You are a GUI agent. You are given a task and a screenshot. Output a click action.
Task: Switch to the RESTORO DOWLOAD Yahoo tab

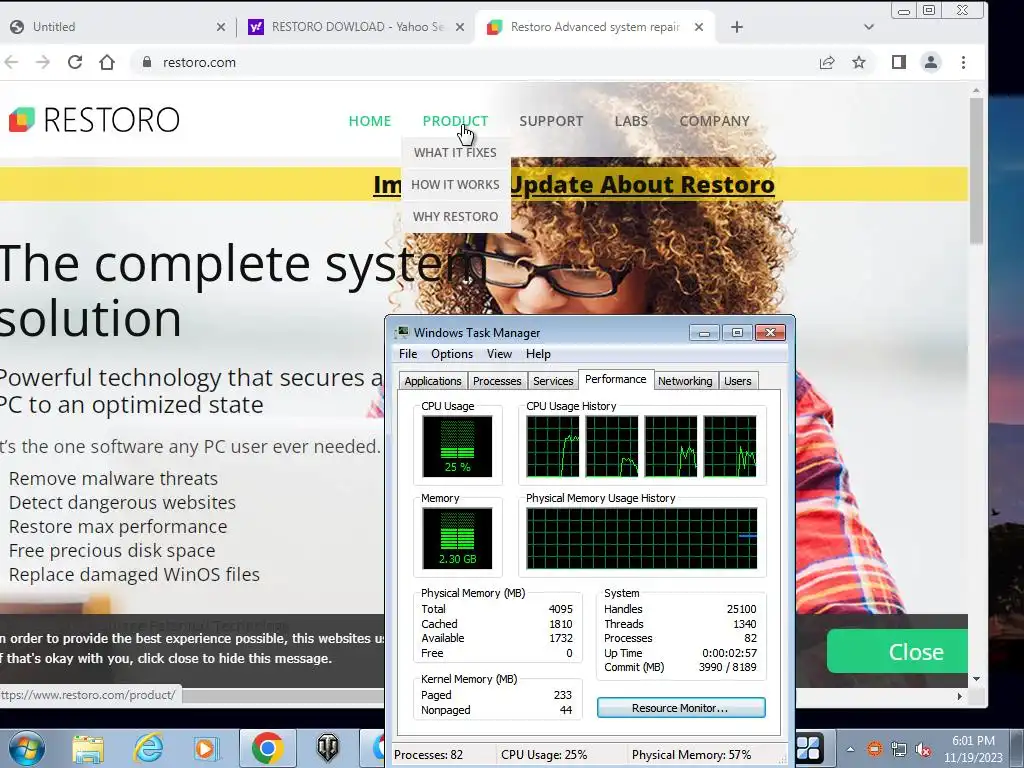[x=356, y=27]
